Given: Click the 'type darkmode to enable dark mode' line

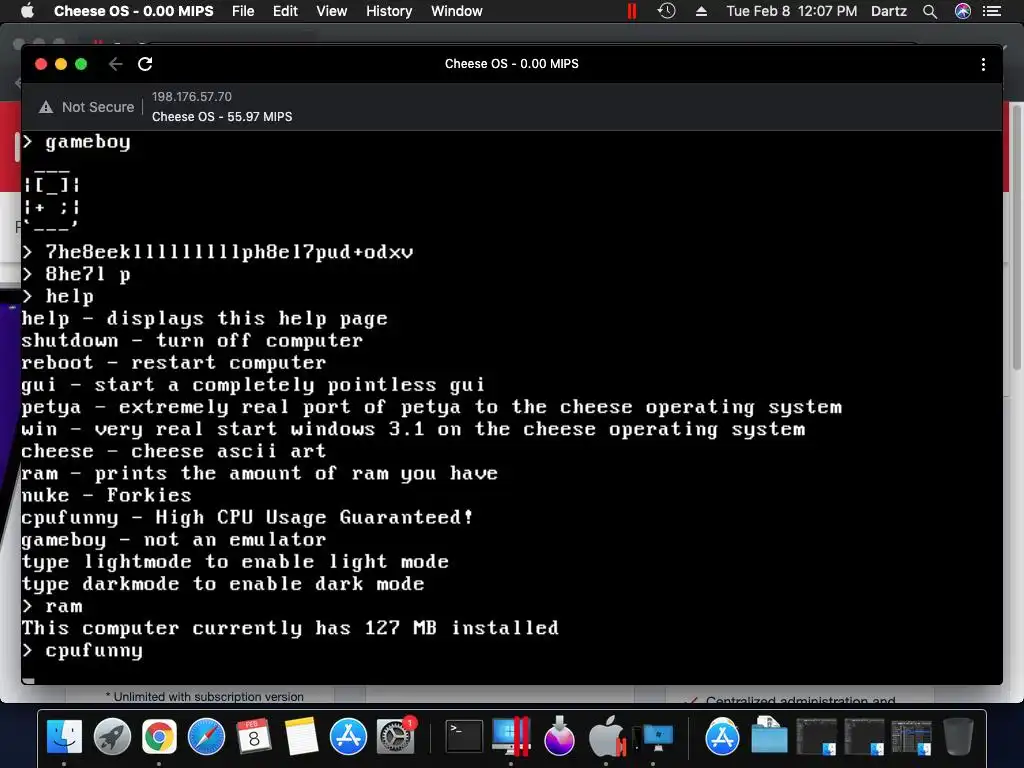Looking at the screenshot, I should [x=223, y=584].
